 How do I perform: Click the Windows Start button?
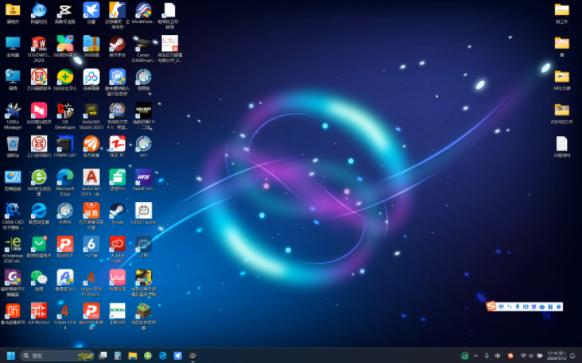(x=11, y=356)
